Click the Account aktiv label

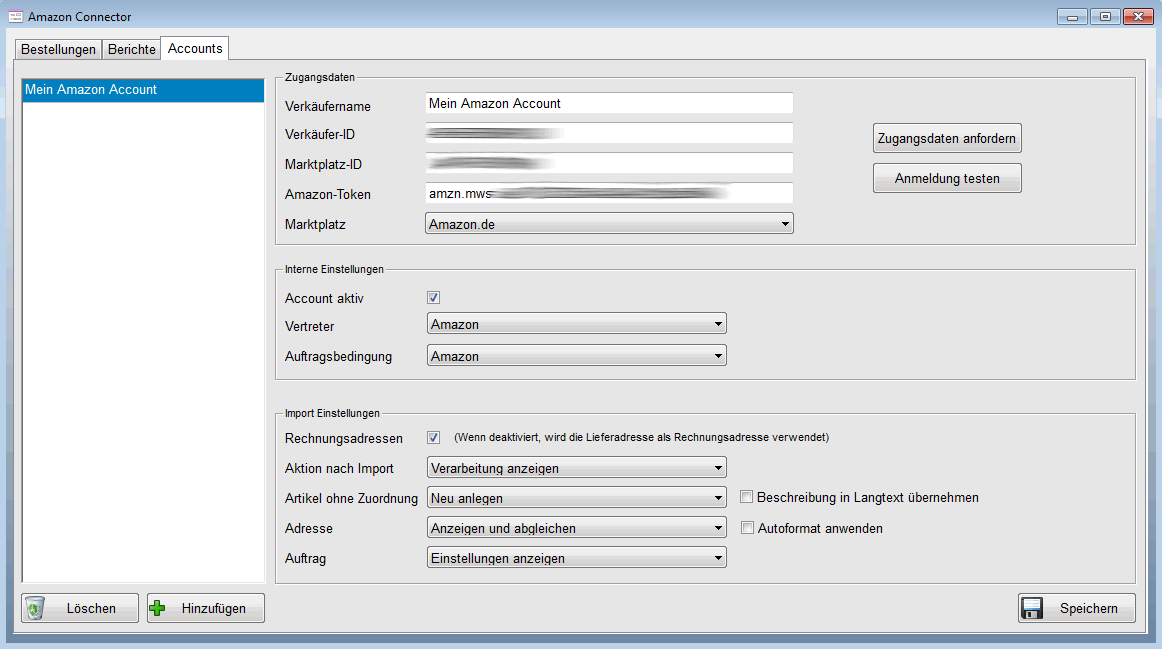(324, 299)
